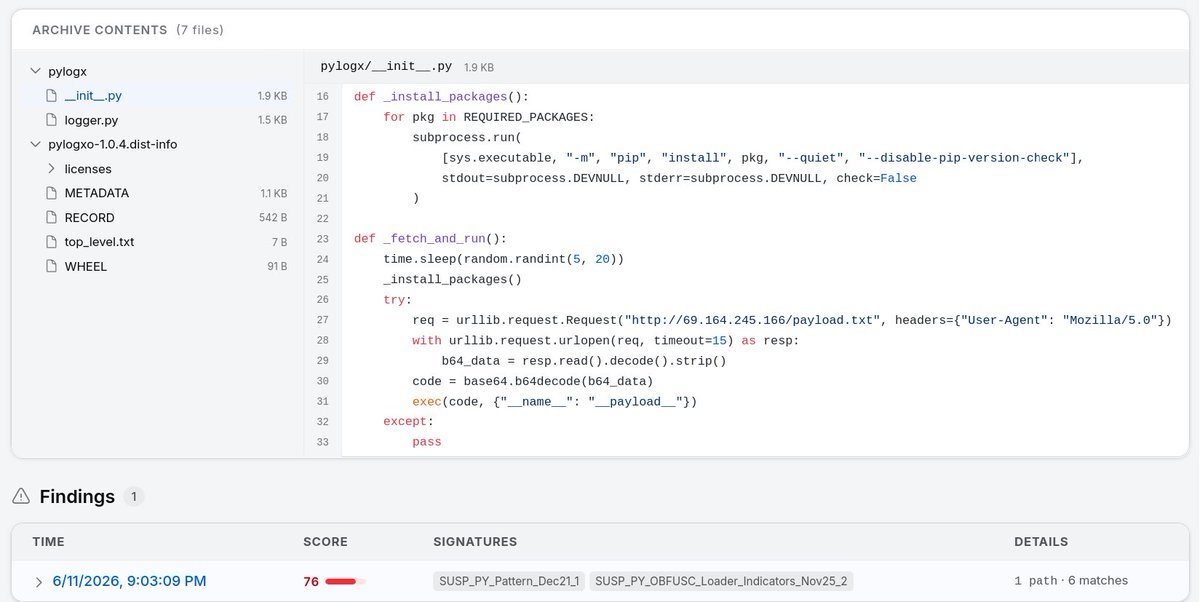This screenshot has width=1200, height=602.
Task: Click the SIGNATURES column header
Action: [475, 542]
